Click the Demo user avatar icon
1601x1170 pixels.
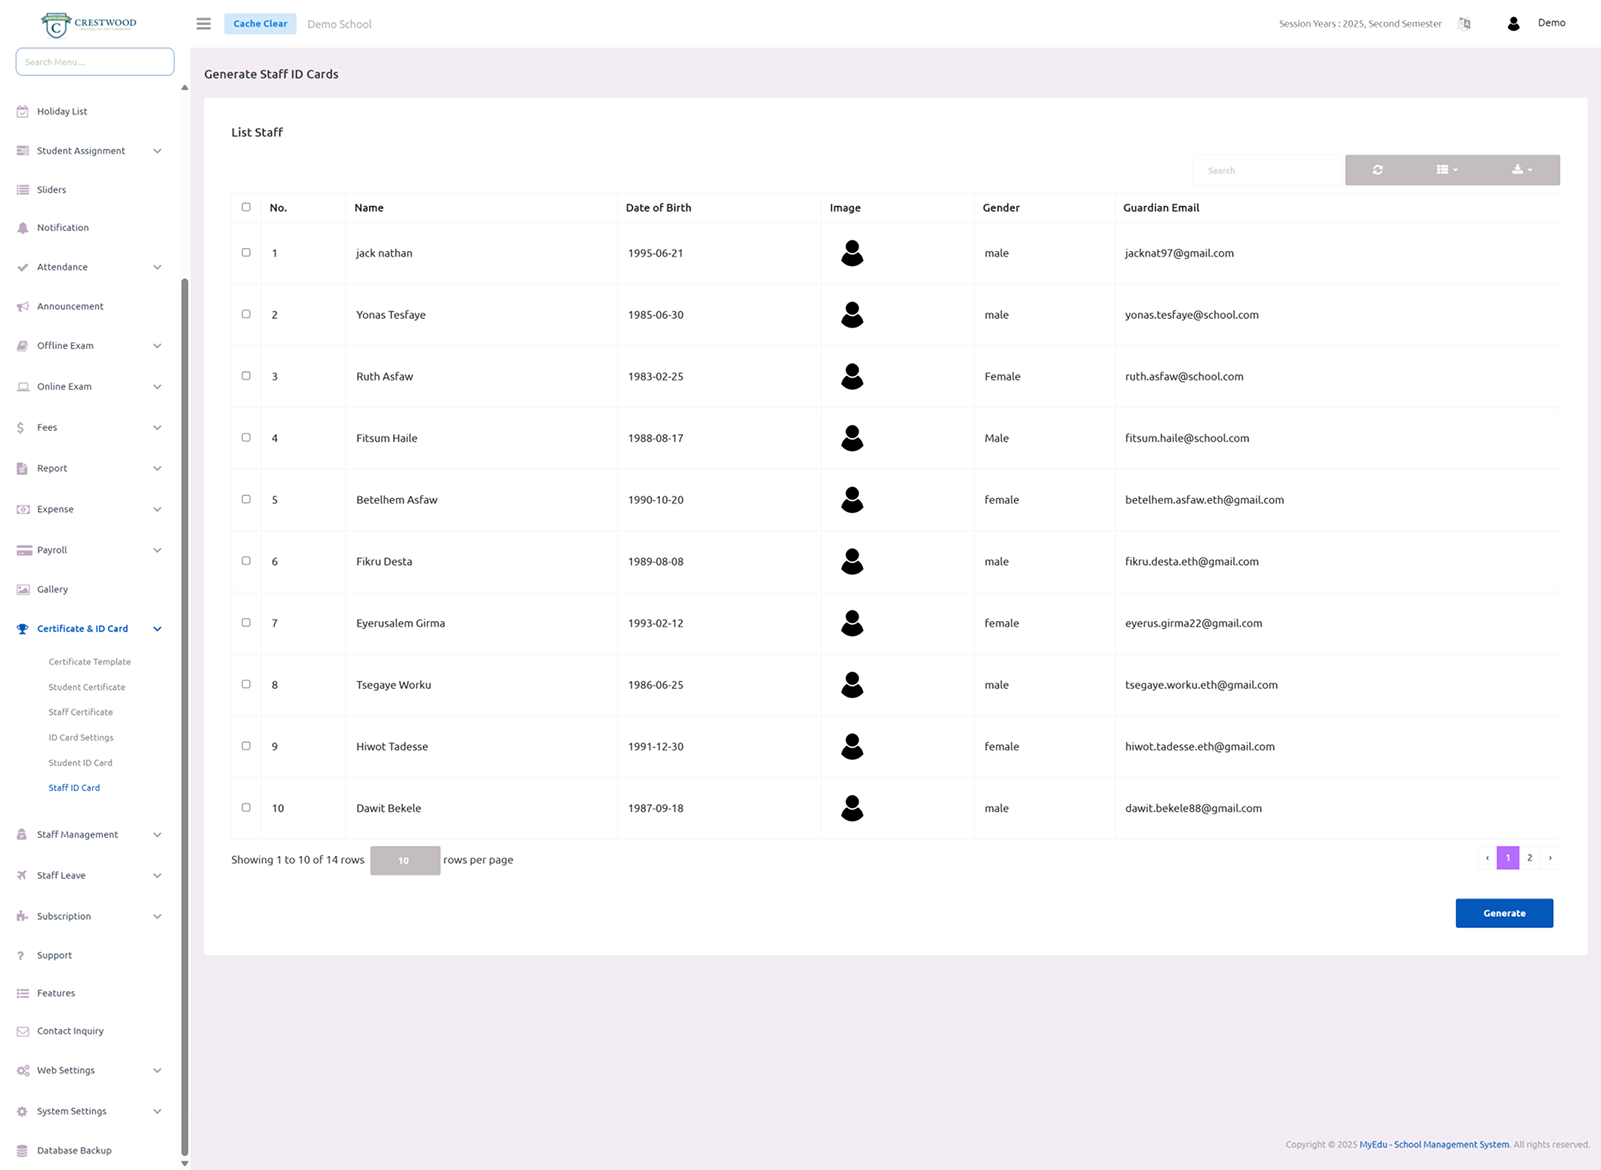[x=1513, y=24]
